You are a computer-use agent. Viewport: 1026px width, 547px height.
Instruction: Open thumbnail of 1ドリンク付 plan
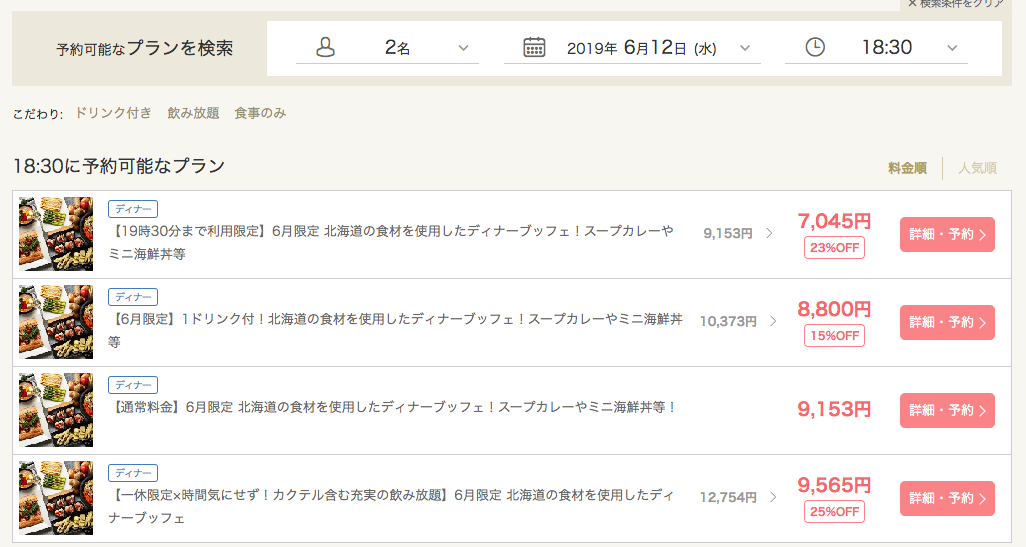click(56, 322)
